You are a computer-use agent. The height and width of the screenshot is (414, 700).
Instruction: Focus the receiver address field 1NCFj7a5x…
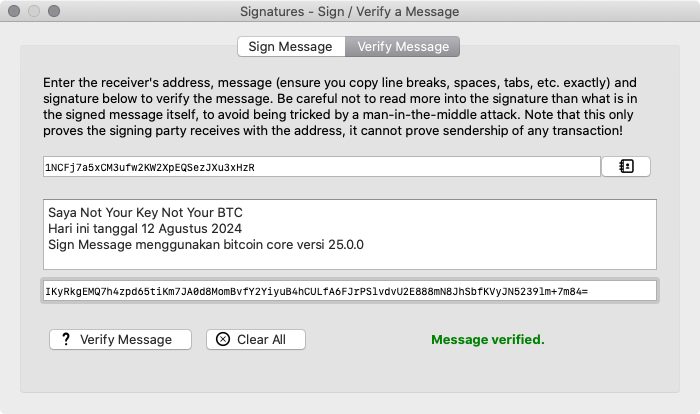coord(322,167)
